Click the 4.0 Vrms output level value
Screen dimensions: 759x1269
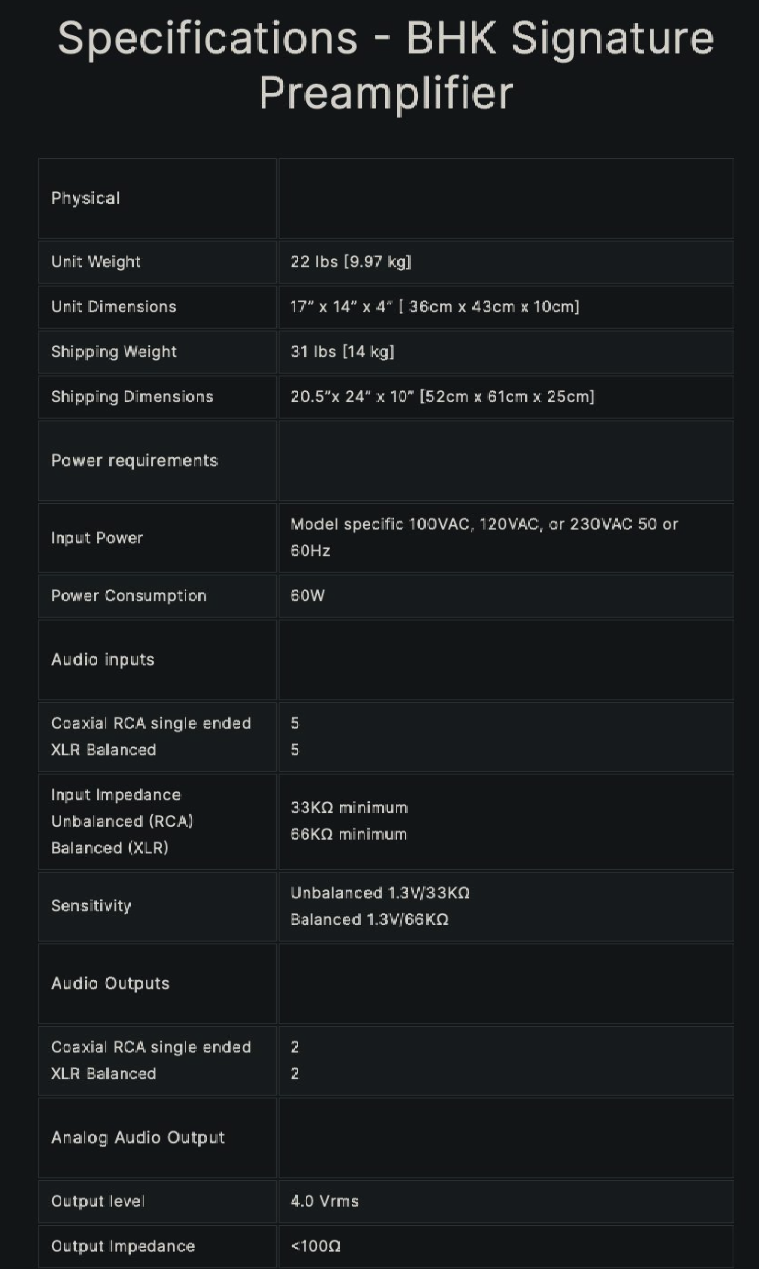pos(324,1201)
